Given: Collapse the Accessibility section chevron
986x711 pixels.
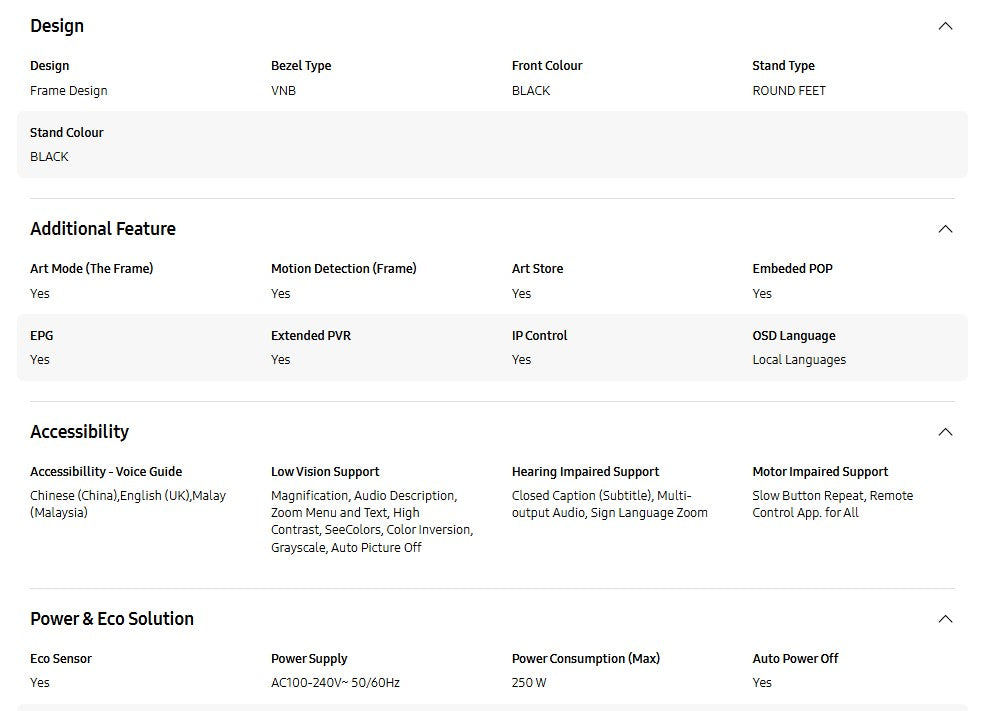Looking at the screenshot, I should coord(945,432).
